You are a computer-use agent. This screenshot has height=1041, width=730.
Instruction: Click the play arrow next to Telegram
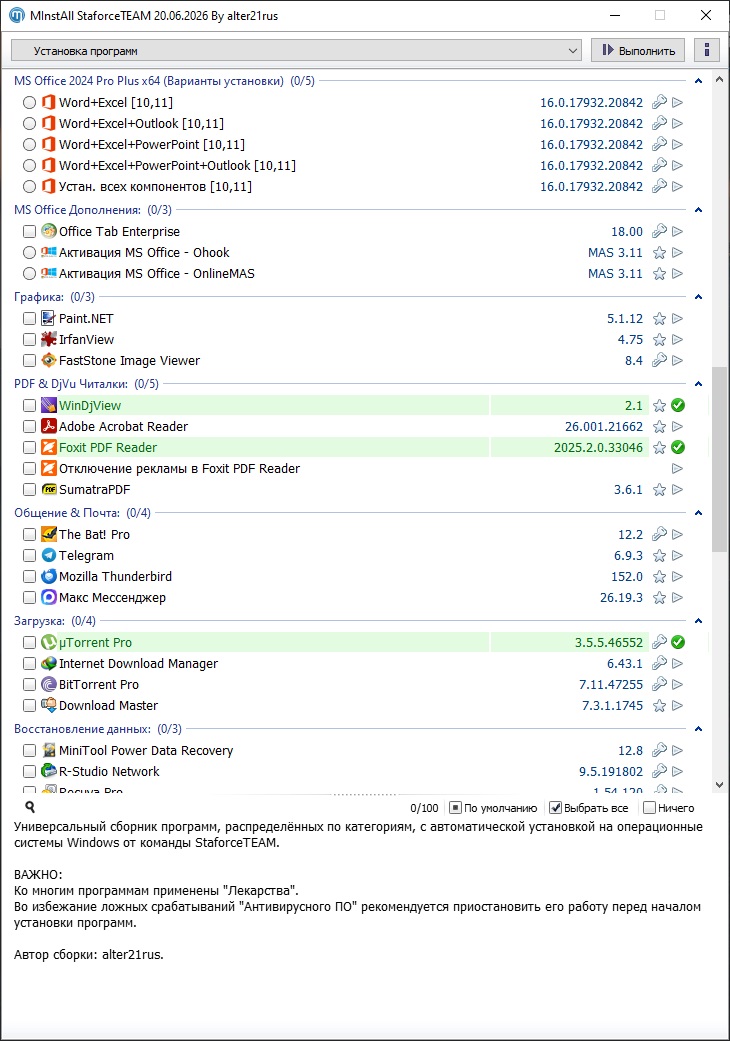pos(677,556)
